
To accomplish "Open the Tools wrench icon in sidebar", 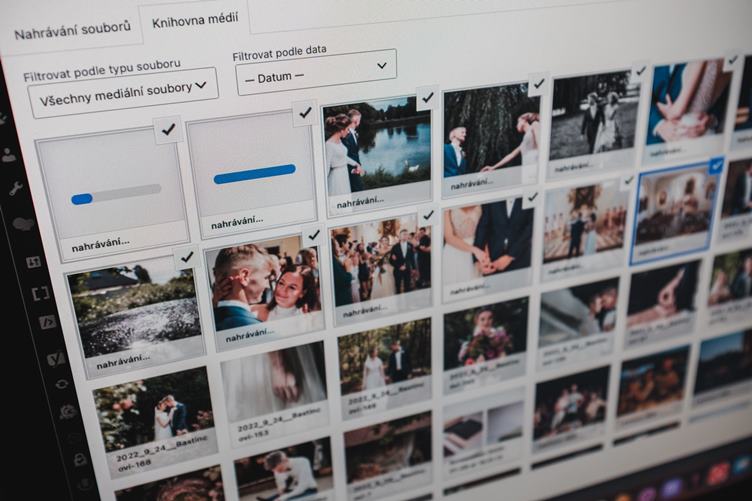I will [x=16, y=188].
